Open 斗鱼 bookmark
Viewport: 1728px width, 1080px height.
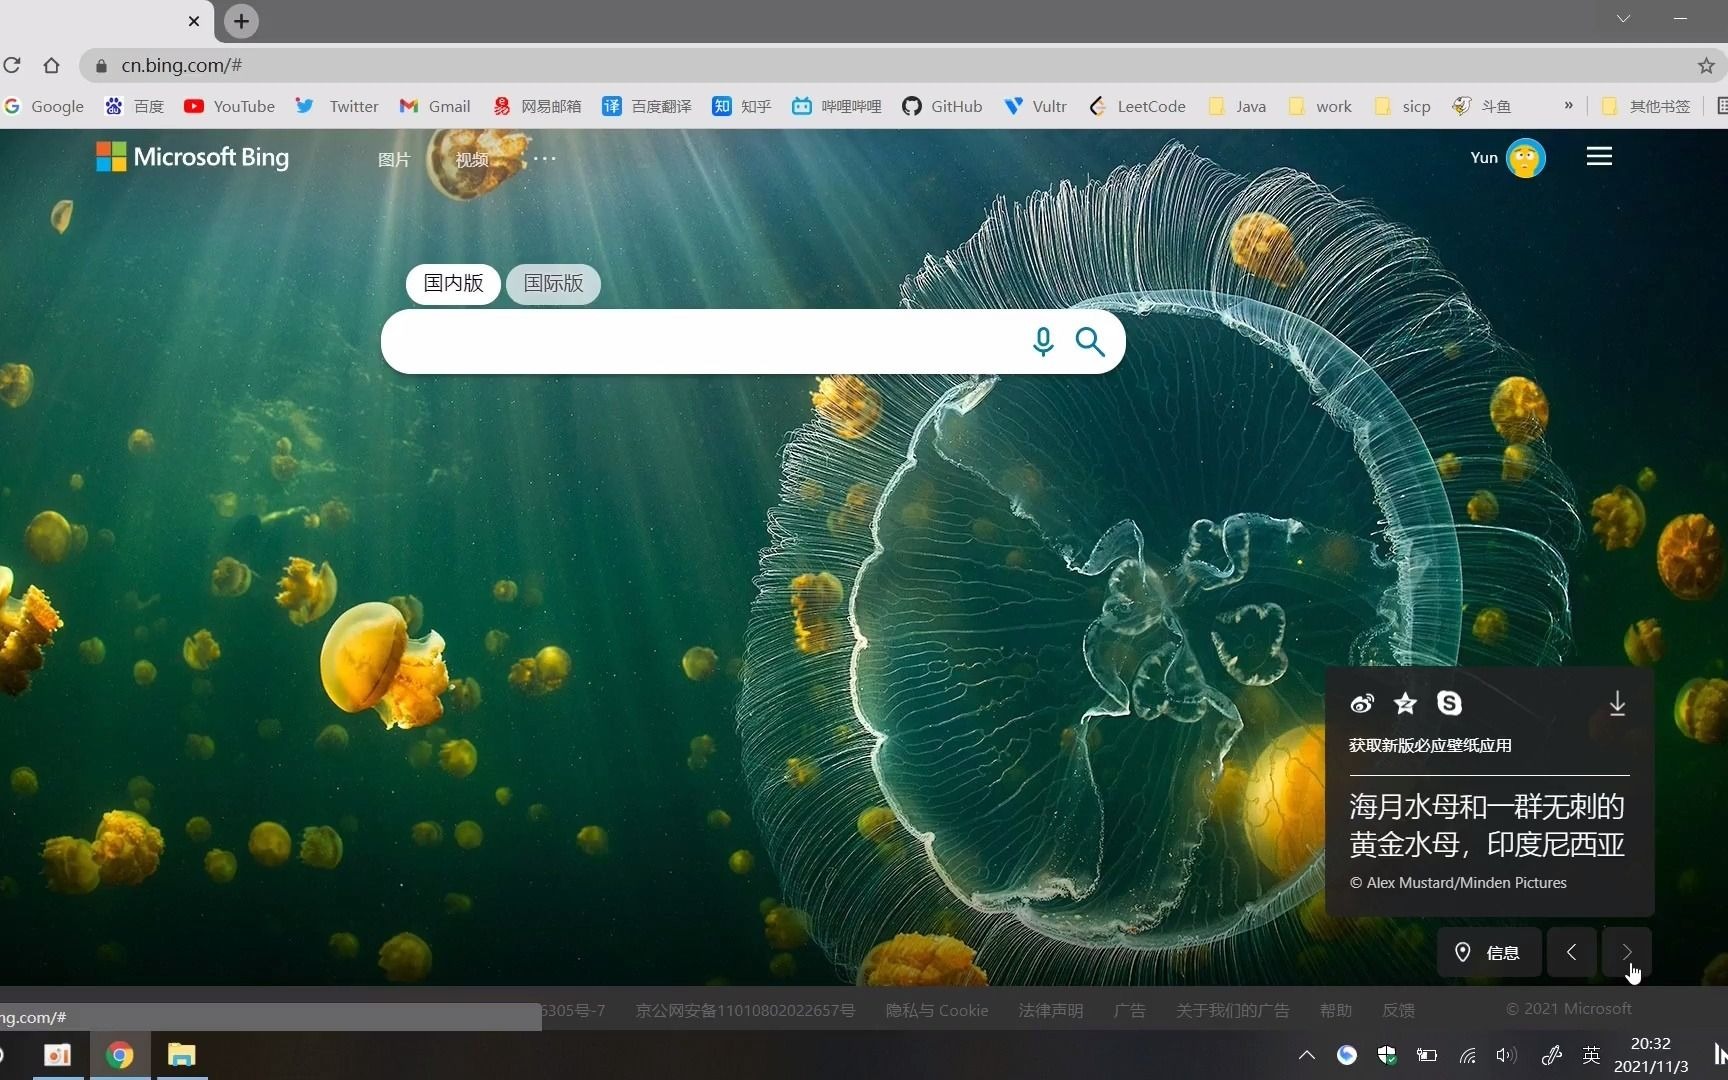pyautogui.click(x=1482, y=106)
